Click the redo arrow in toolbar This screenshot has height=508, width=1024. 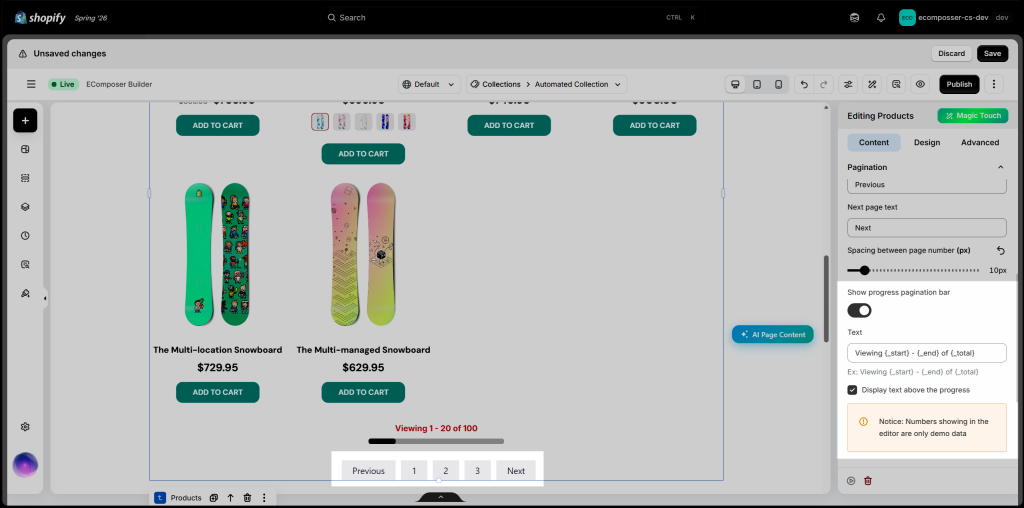pyautogui.click(x=824, y=84)
